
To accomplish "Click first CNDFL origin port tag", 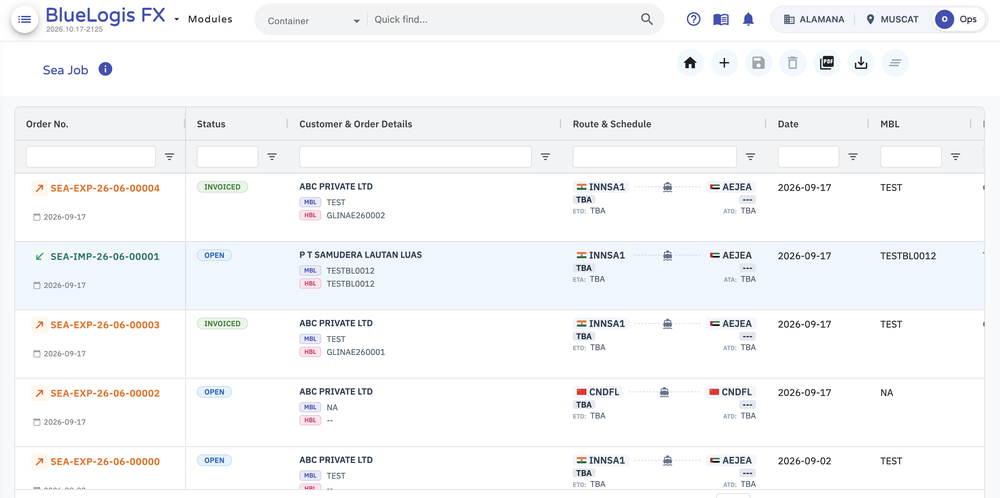I will point(598,392).
